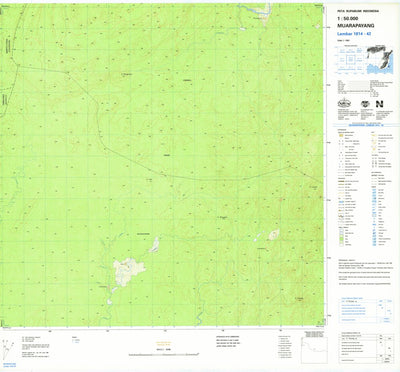Click the blue banner line below the logos
The height and width of the screenshot is (372, 400).
pos(366,125)
